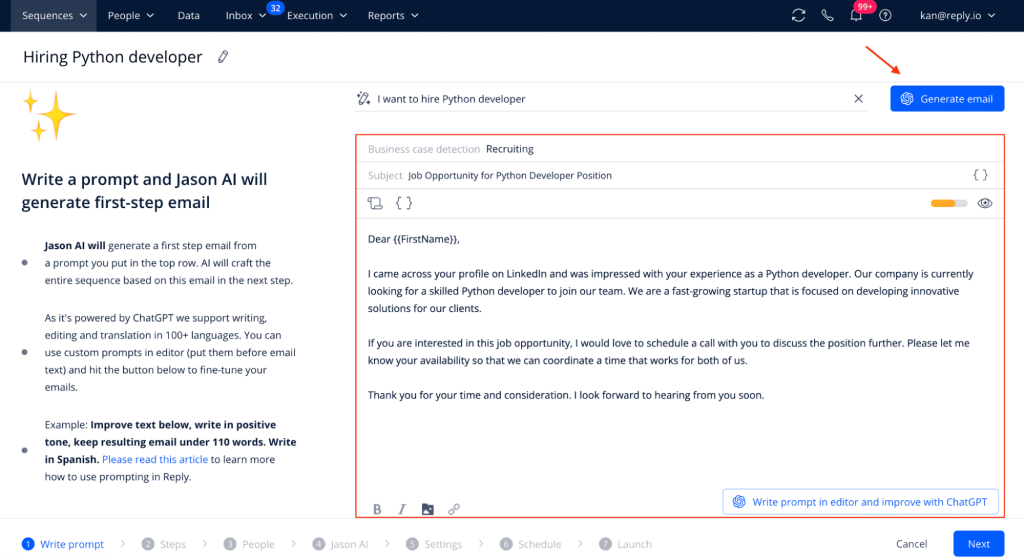Click Generate email button

pyautogui.click(x=947, y=99)
